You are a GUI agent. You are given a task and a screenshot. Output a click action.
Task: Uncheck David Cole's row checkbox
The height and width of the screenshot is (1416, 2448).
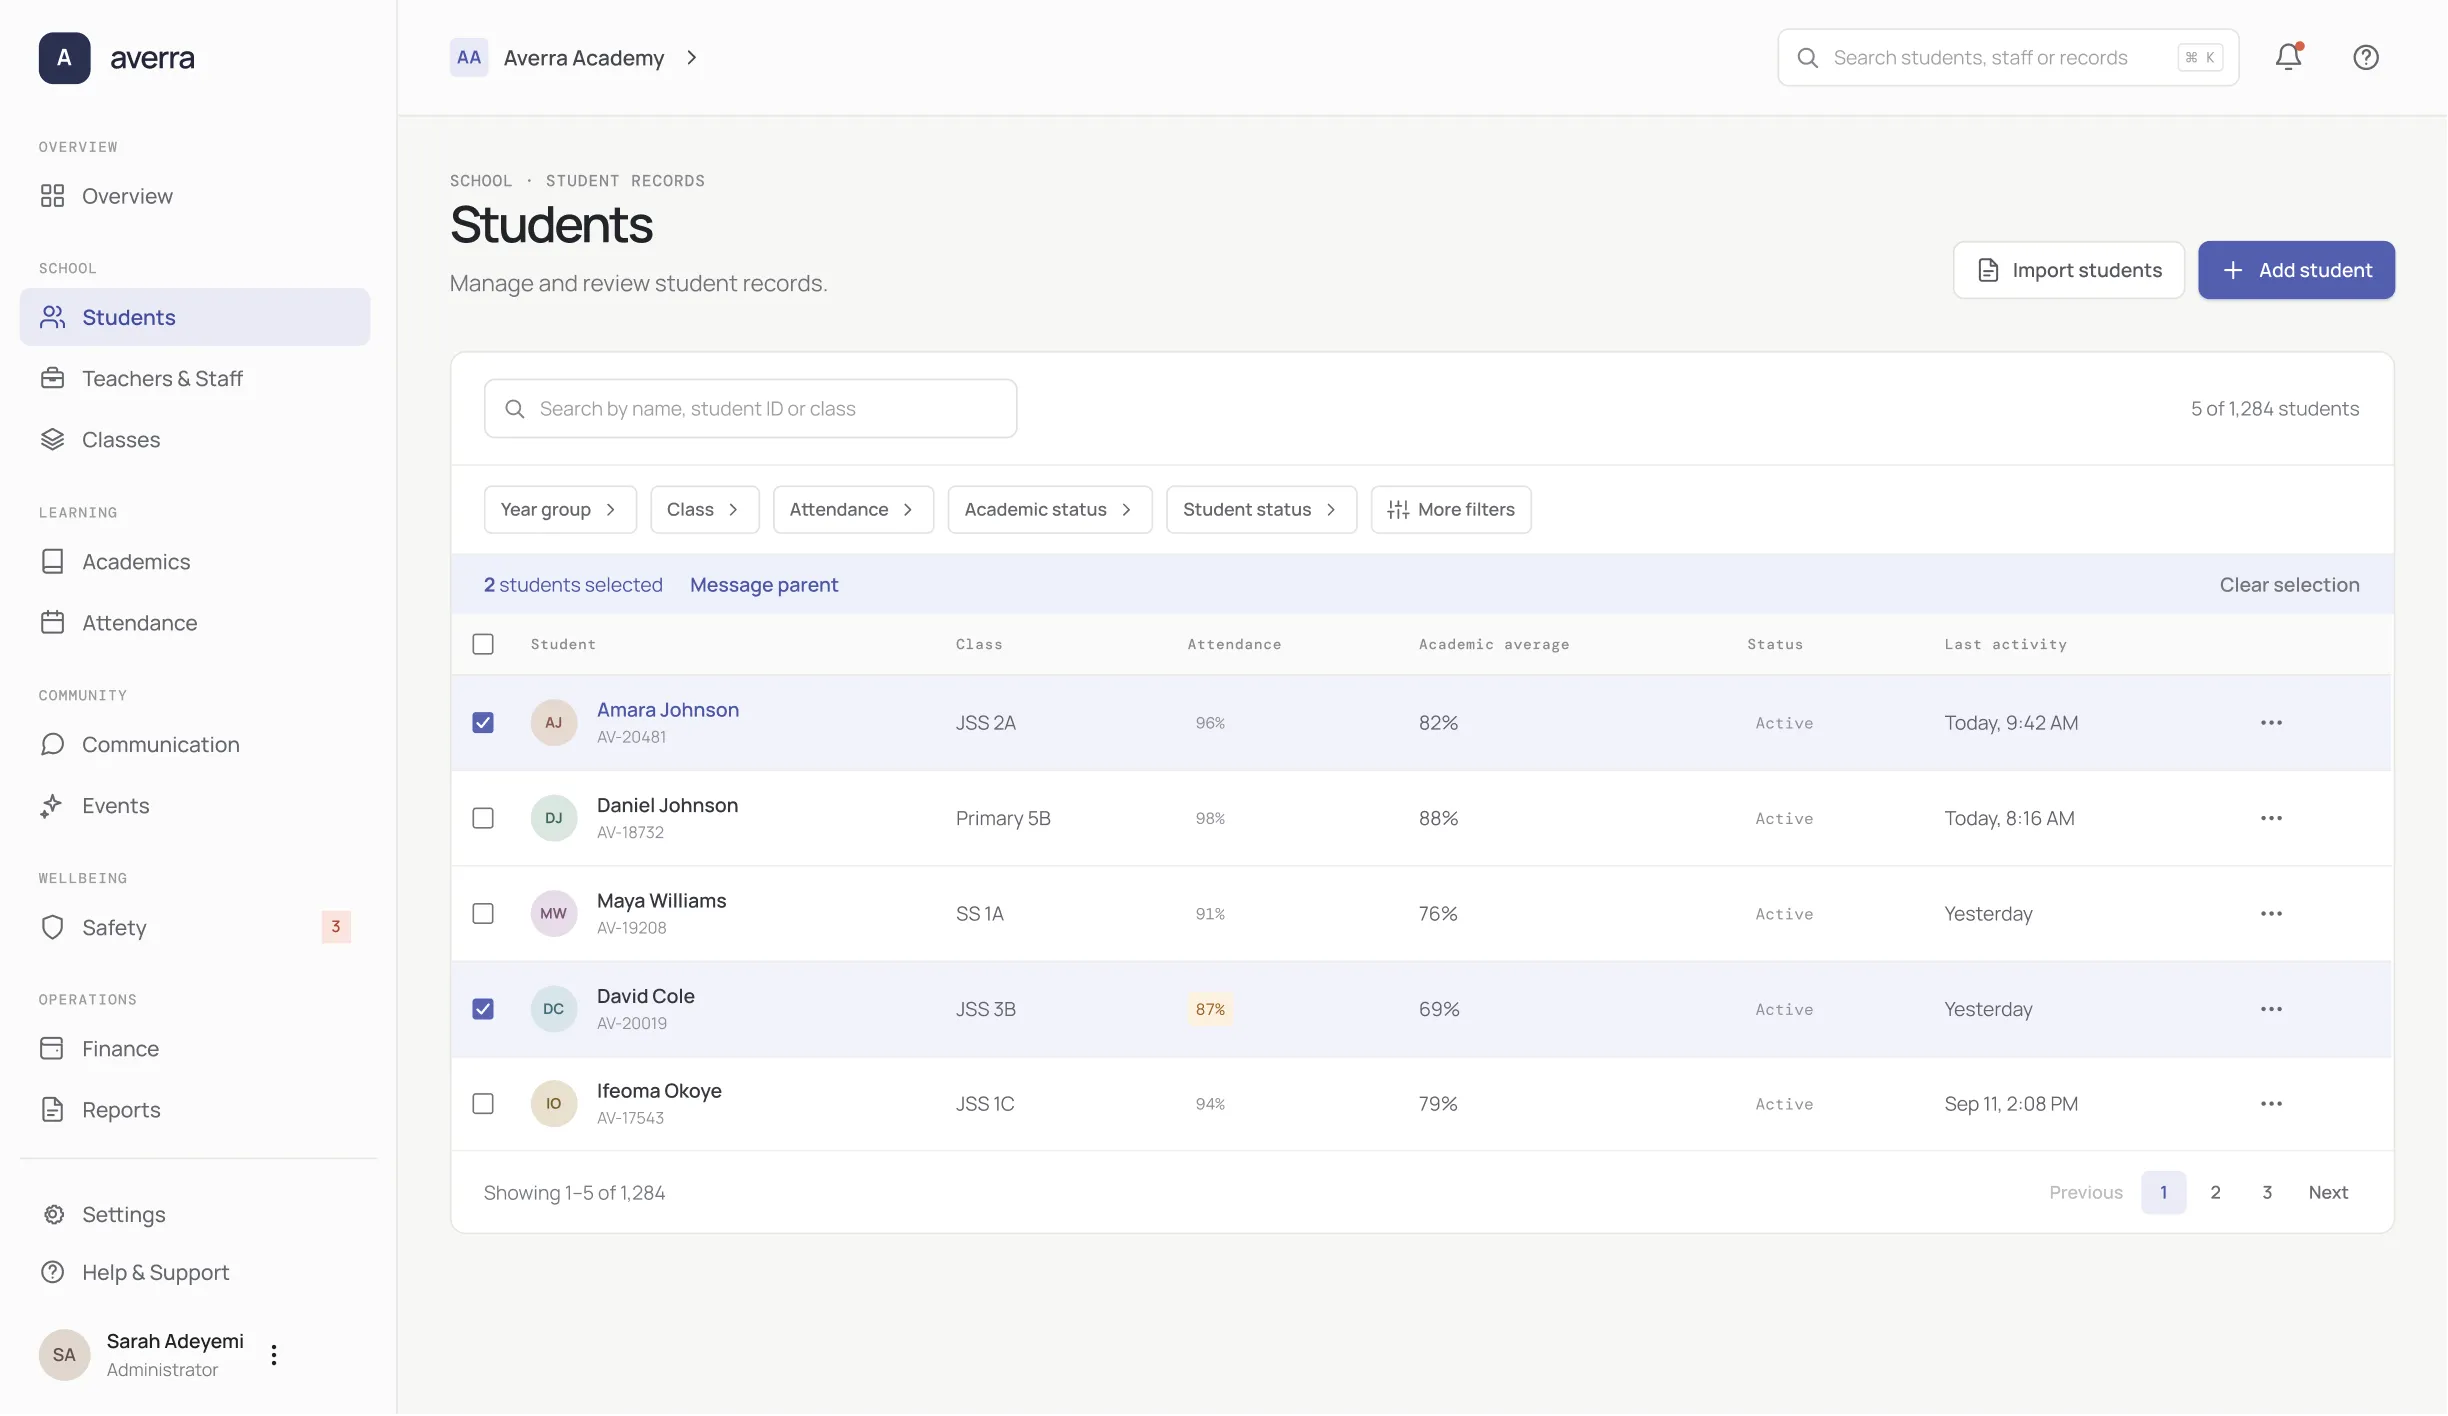tap(483, 1009)
